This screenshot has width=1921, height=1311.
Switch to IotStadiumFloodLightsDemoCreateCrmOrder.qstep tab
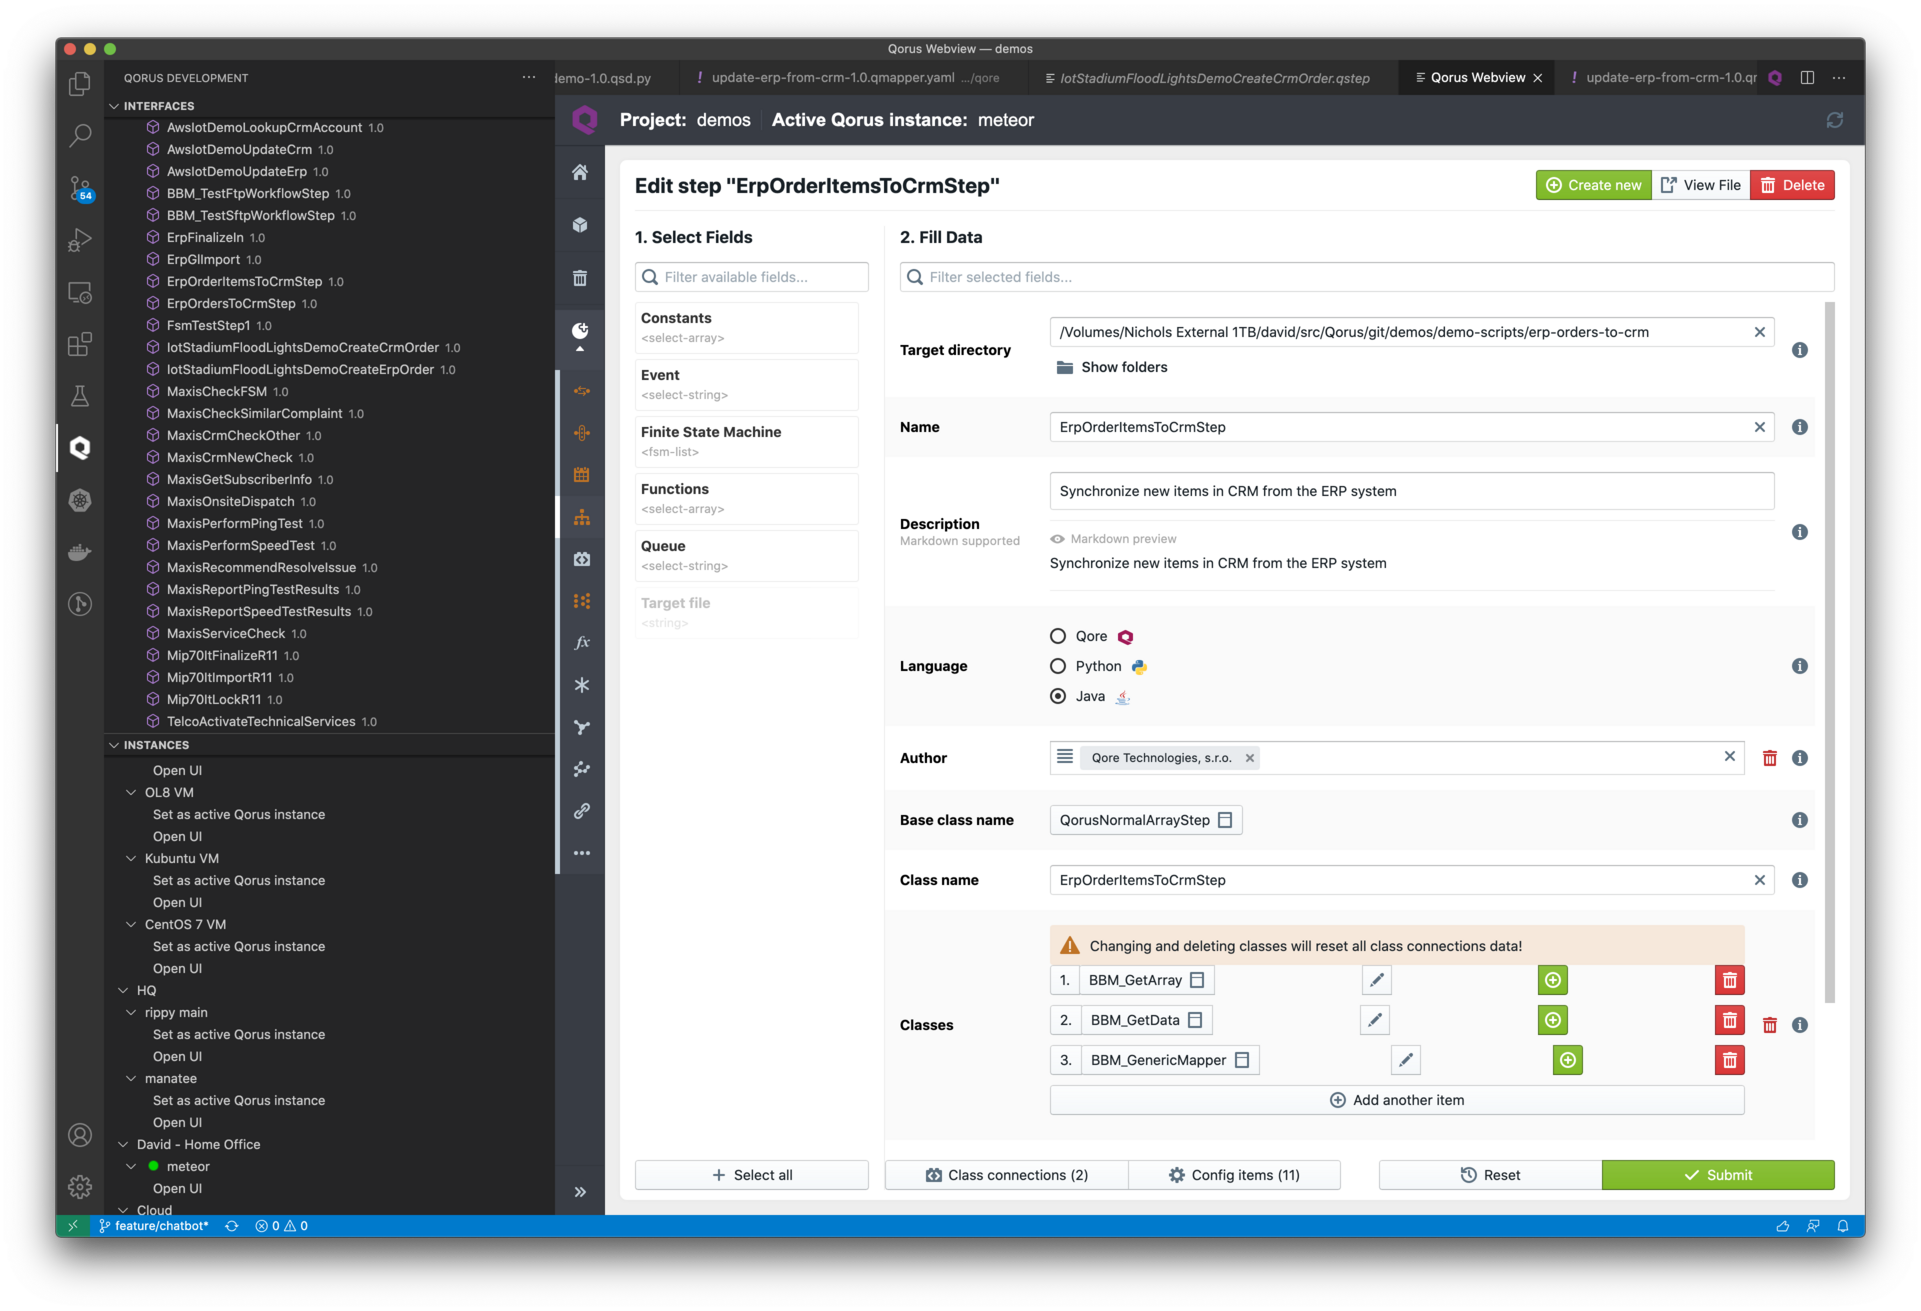tap(1215, 78)
